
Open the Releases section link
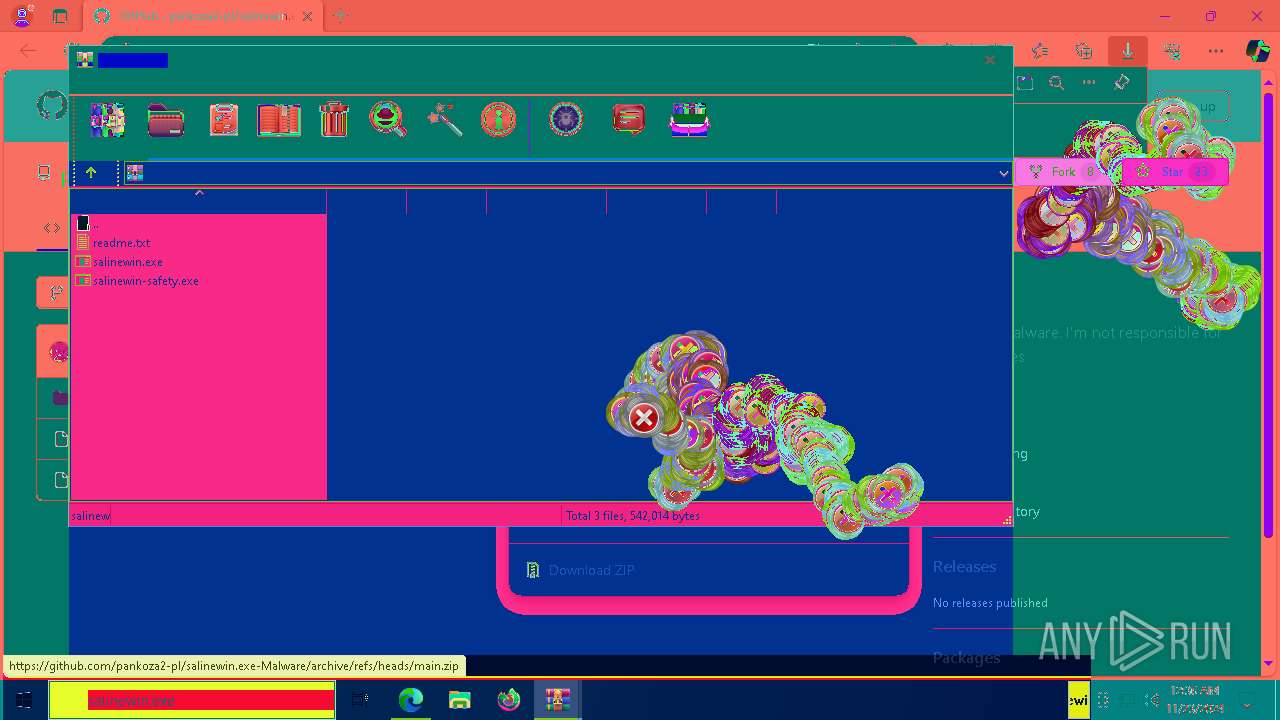click(964, 566)
